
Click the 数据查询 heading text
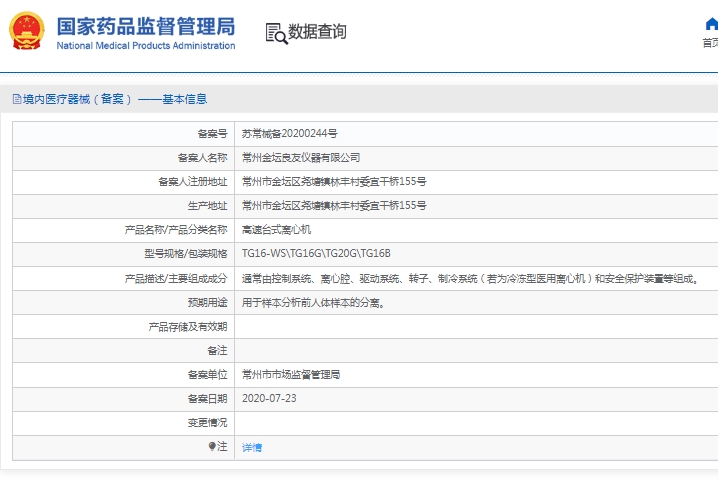pos(317,32)
